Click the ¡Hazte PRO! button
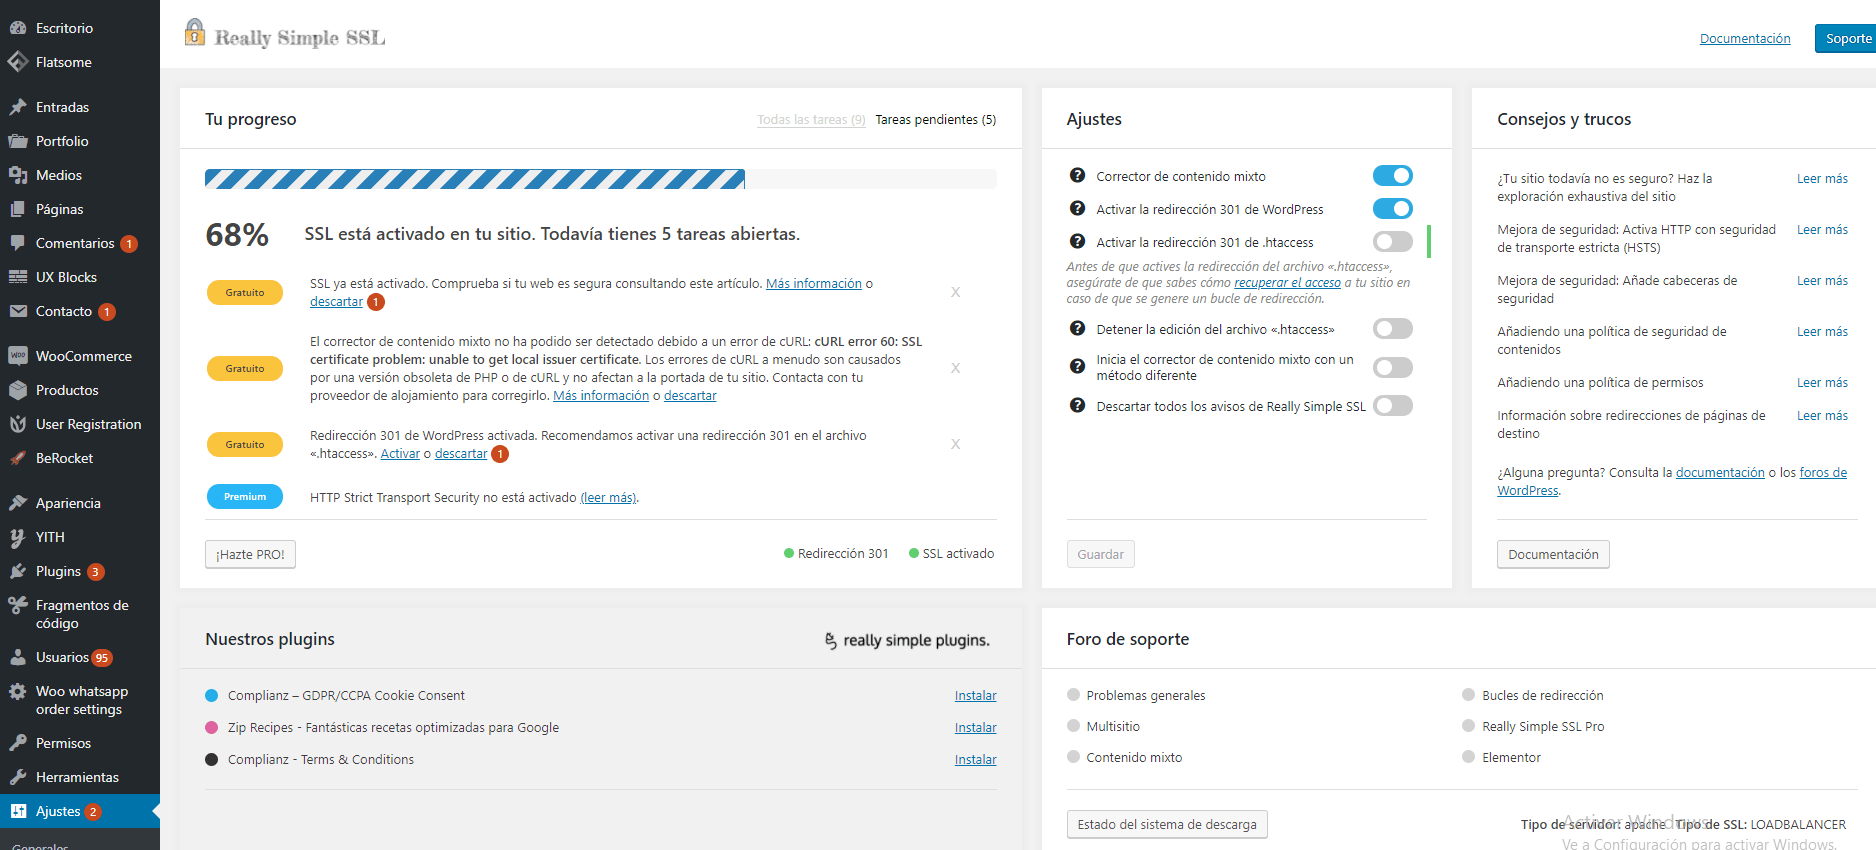Screen dimensions: 1876x850 click(250, 554)
